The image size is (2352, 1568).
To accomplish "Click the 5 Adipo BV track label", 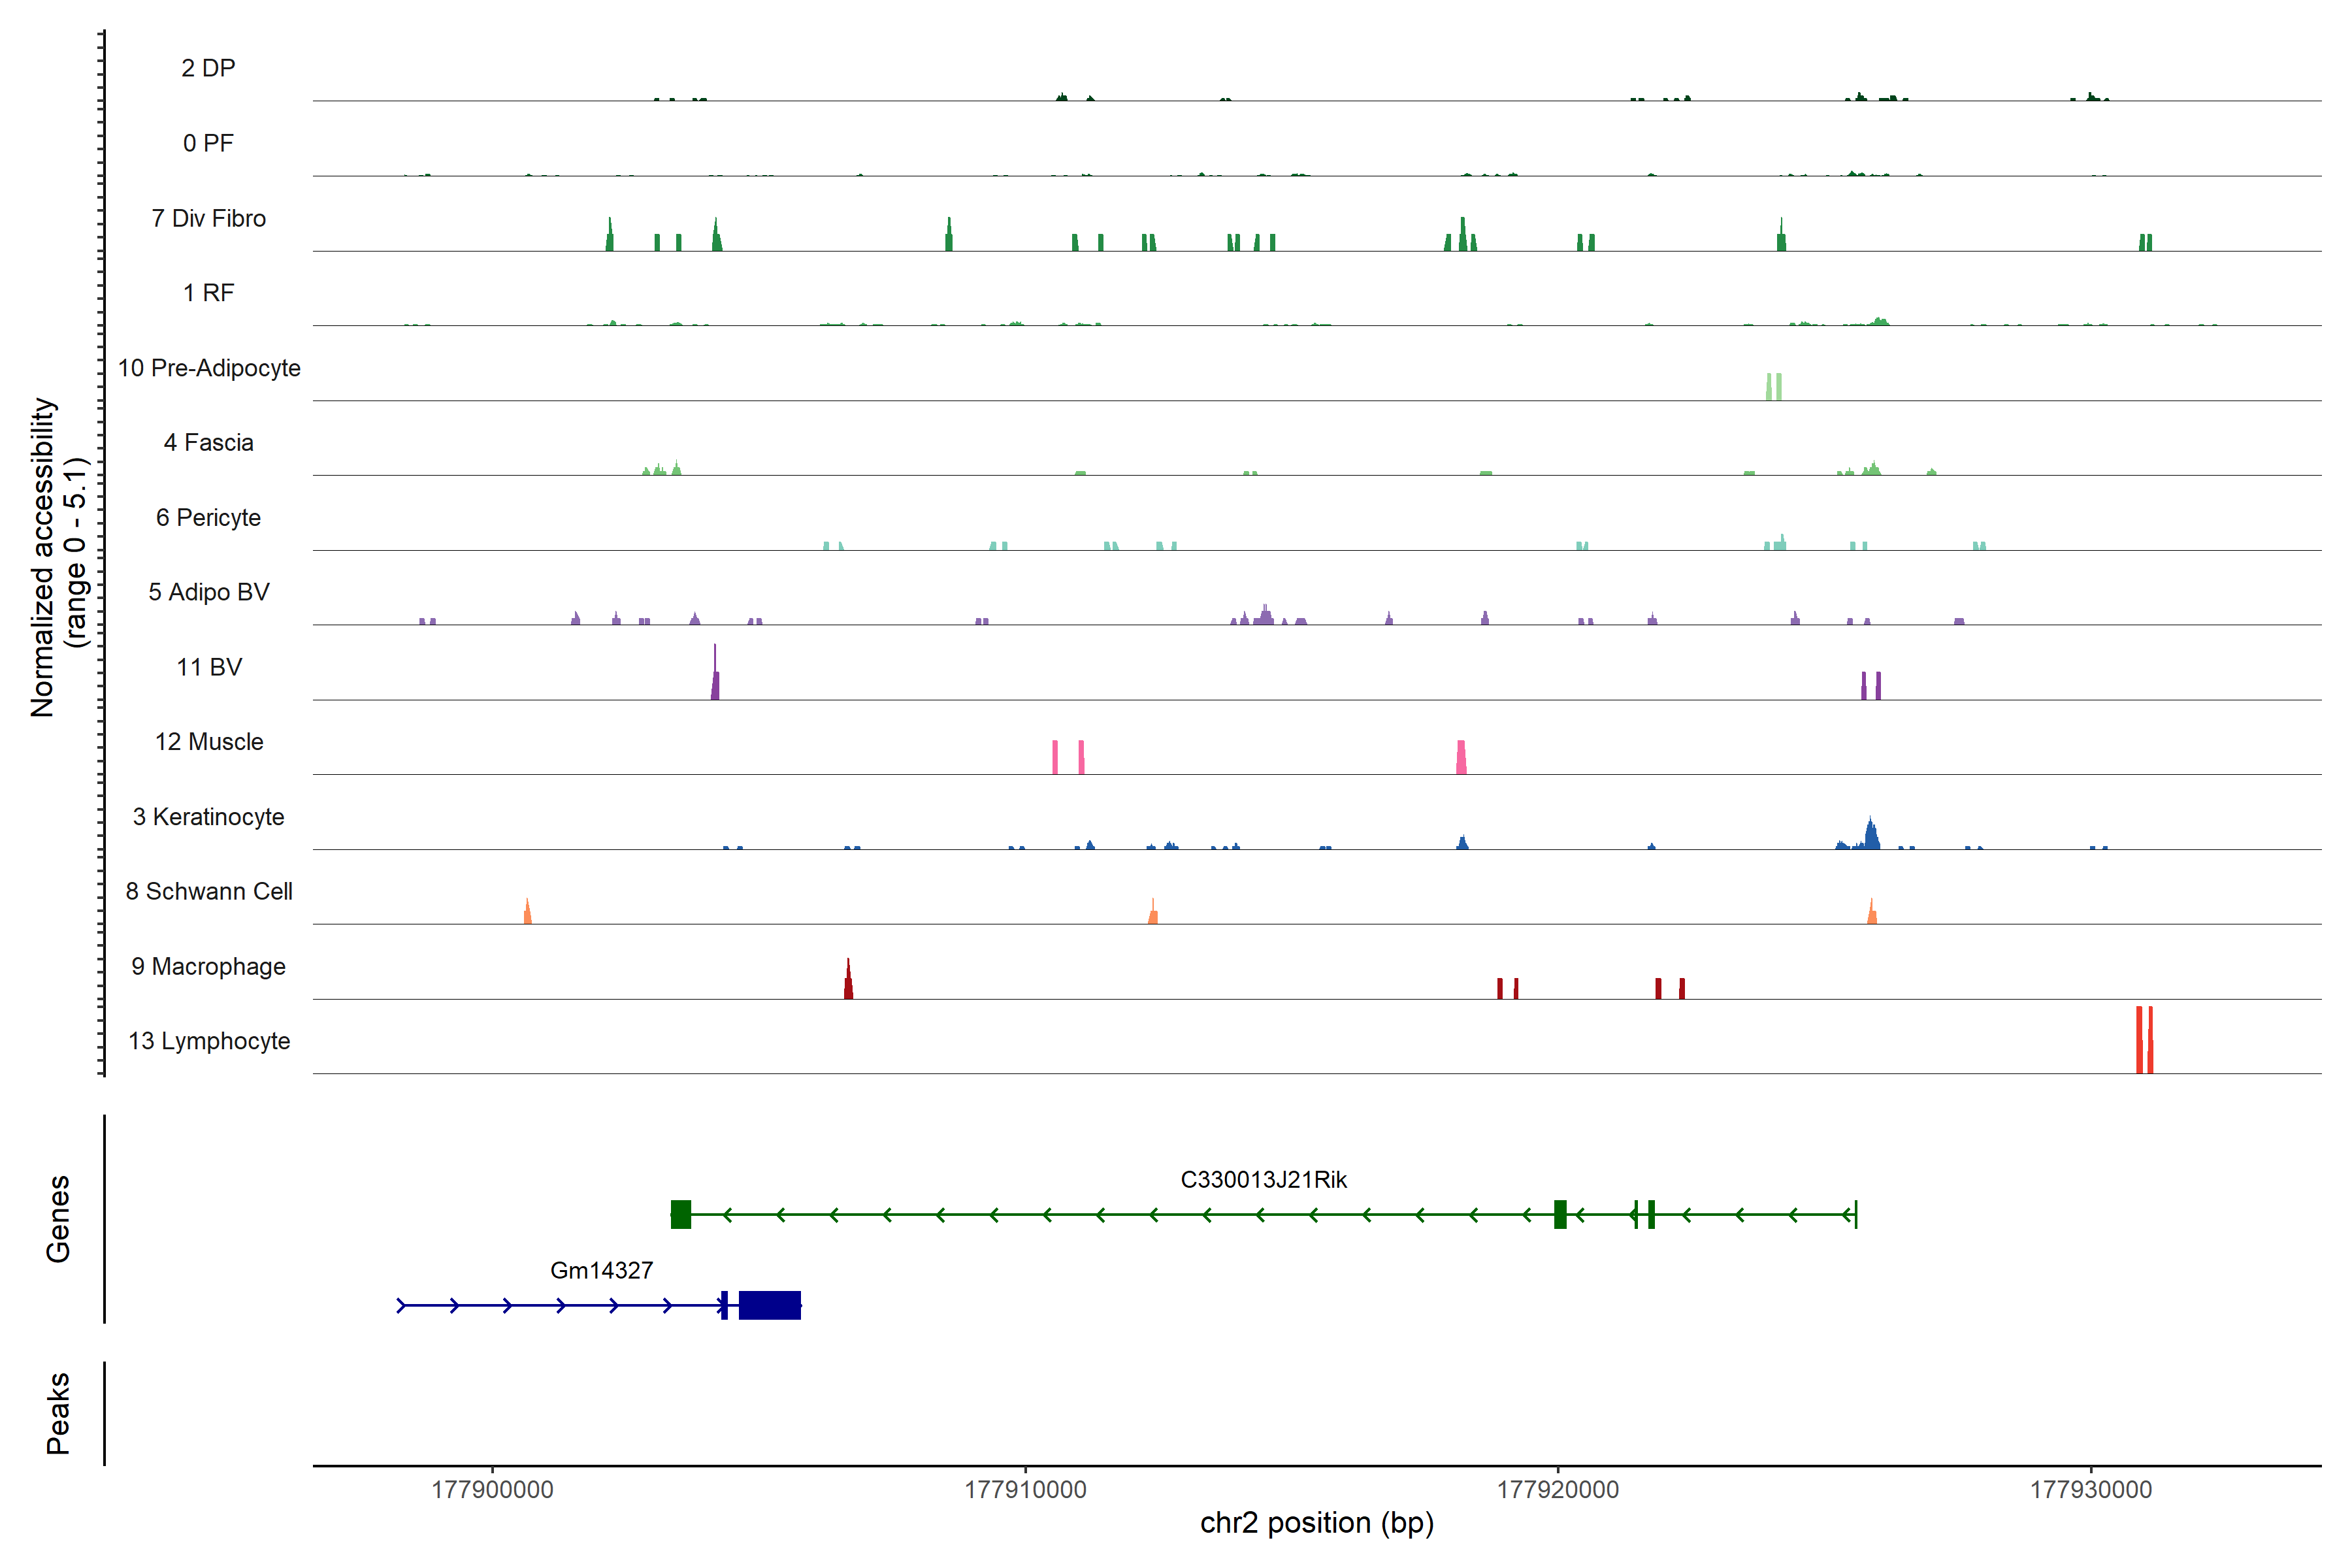I will tap(209, 592).
